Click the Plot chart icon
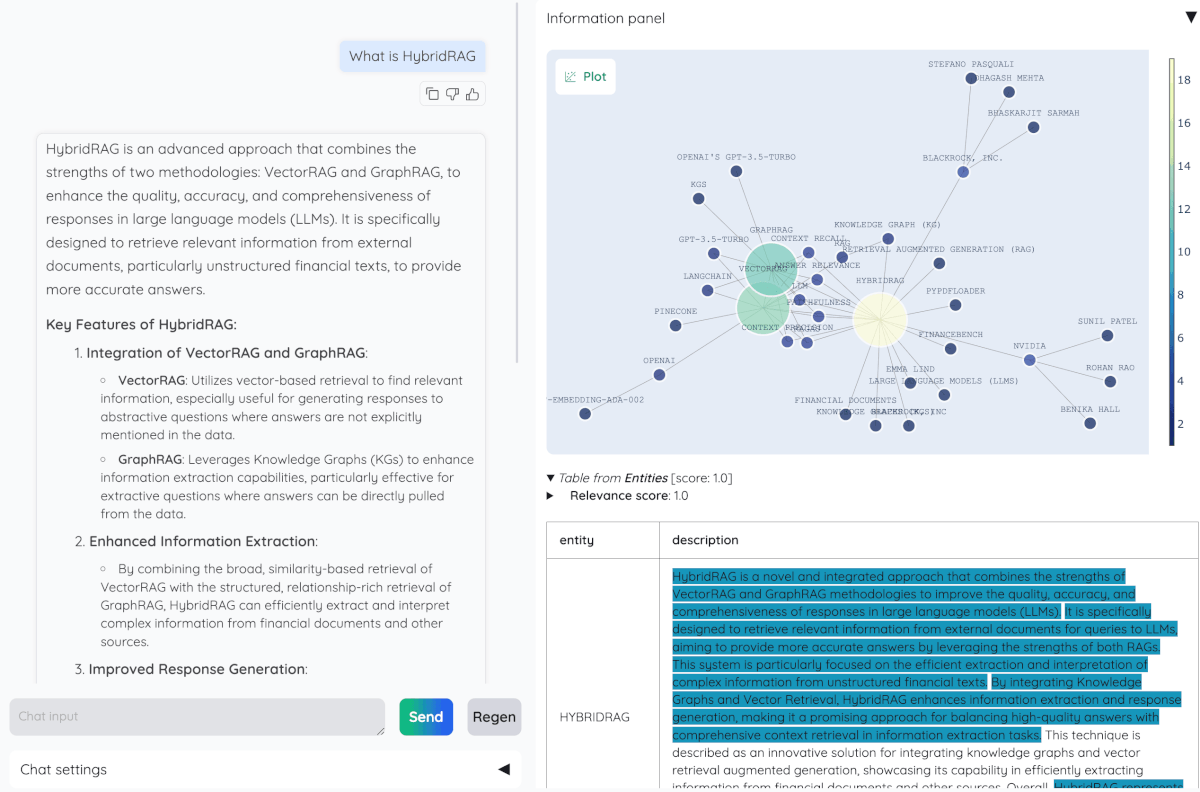The height and width of the screenshot is (792, 1200). pos(569,76)
